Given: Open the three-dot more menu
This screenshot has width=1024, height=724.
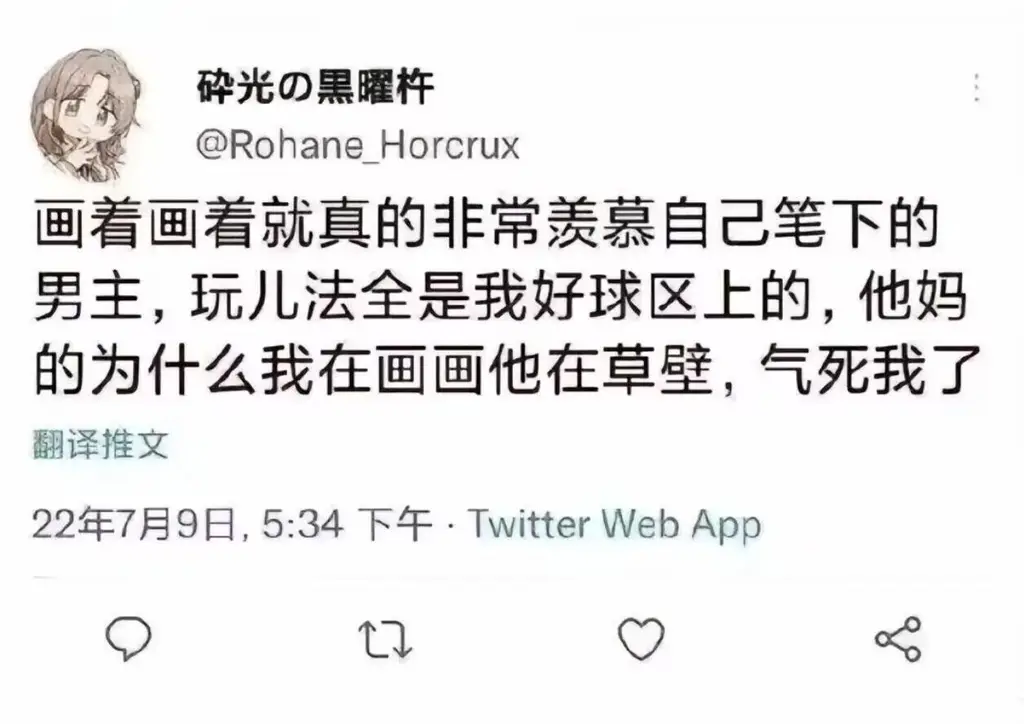Looking at the screenshot, I should [x=976, y=87].
